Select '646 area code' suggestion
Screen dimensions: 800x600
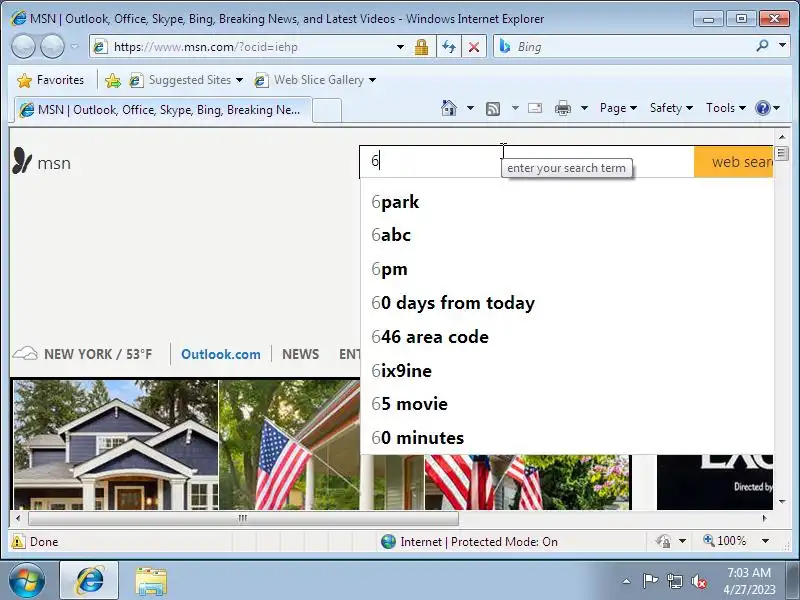[566, 337]
